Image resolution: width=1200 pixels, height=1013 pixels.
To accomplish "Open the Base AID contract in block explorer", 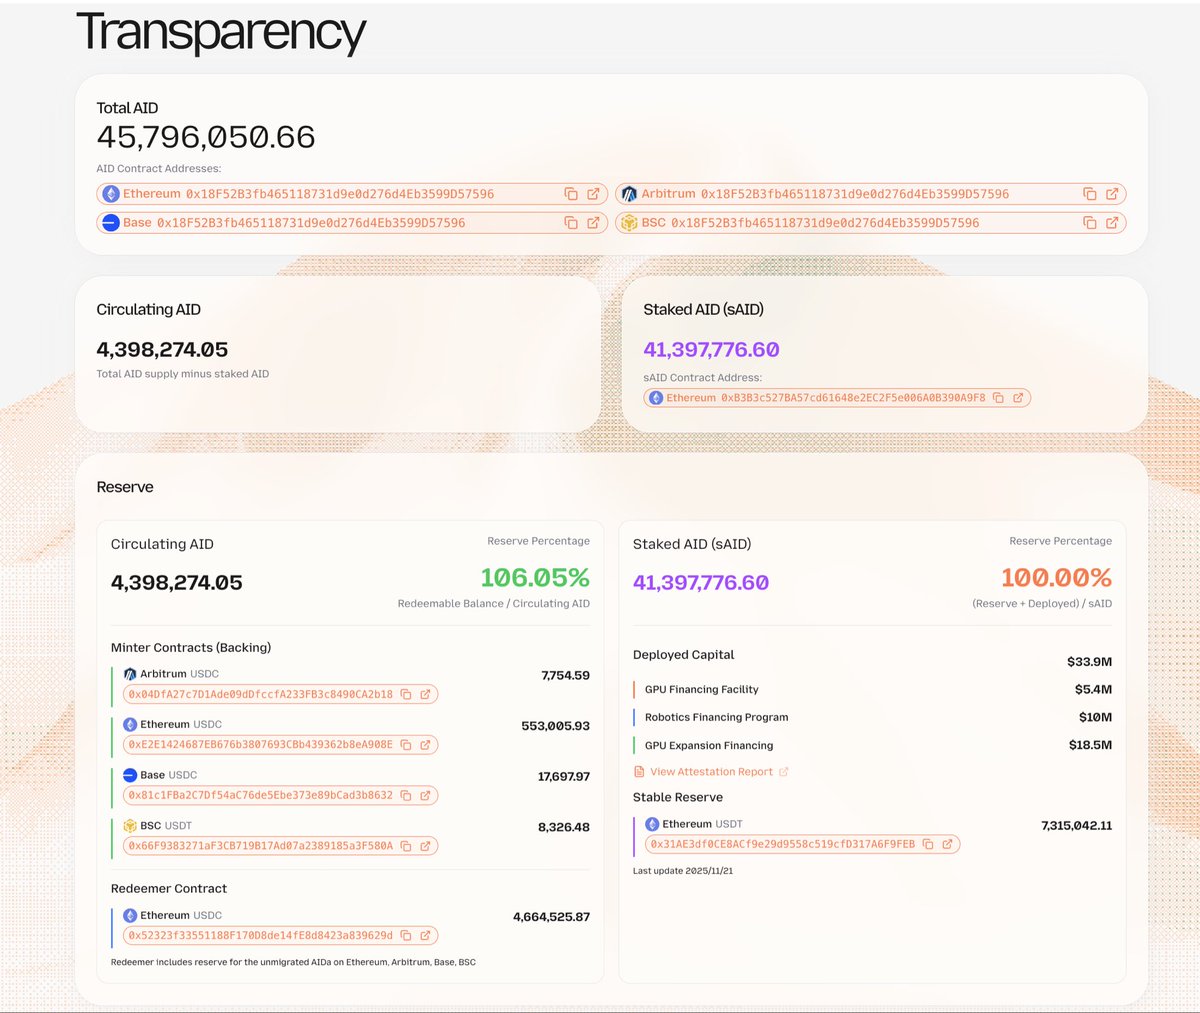I will tap(592, 223).
